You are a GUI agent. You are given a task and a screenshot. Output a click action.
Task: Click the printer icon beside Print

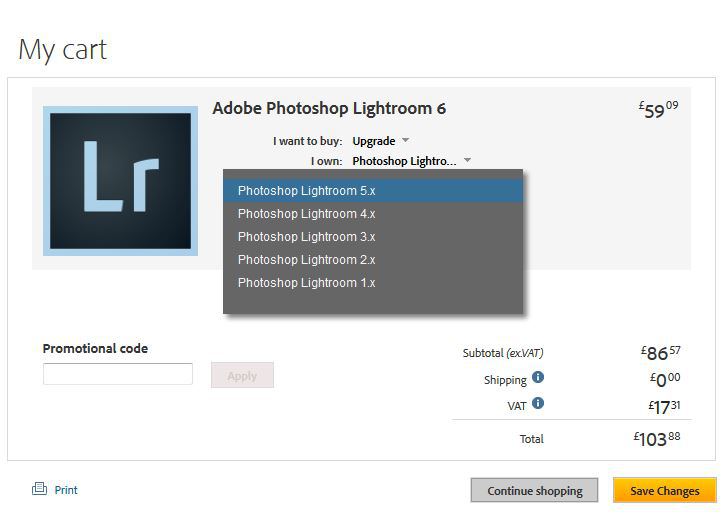click(x=39, y=489)
